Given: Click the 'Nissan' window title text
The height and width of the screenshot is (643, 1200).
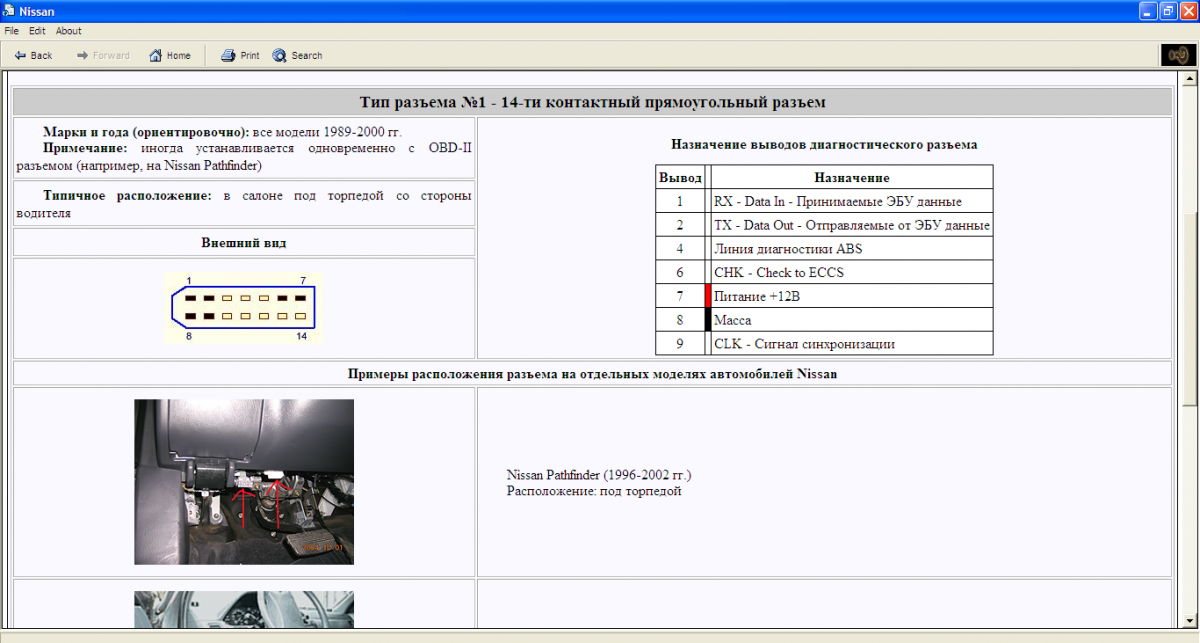Looking at the screenshot, I should tap(37, 10).
